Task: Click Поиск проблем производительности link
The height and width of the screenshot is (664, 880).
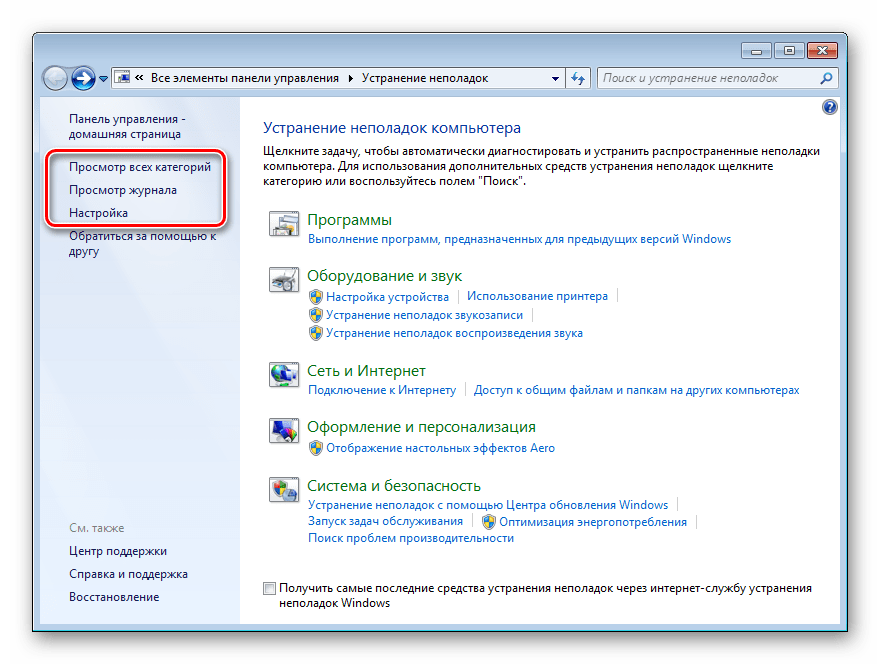Action: 411,538
